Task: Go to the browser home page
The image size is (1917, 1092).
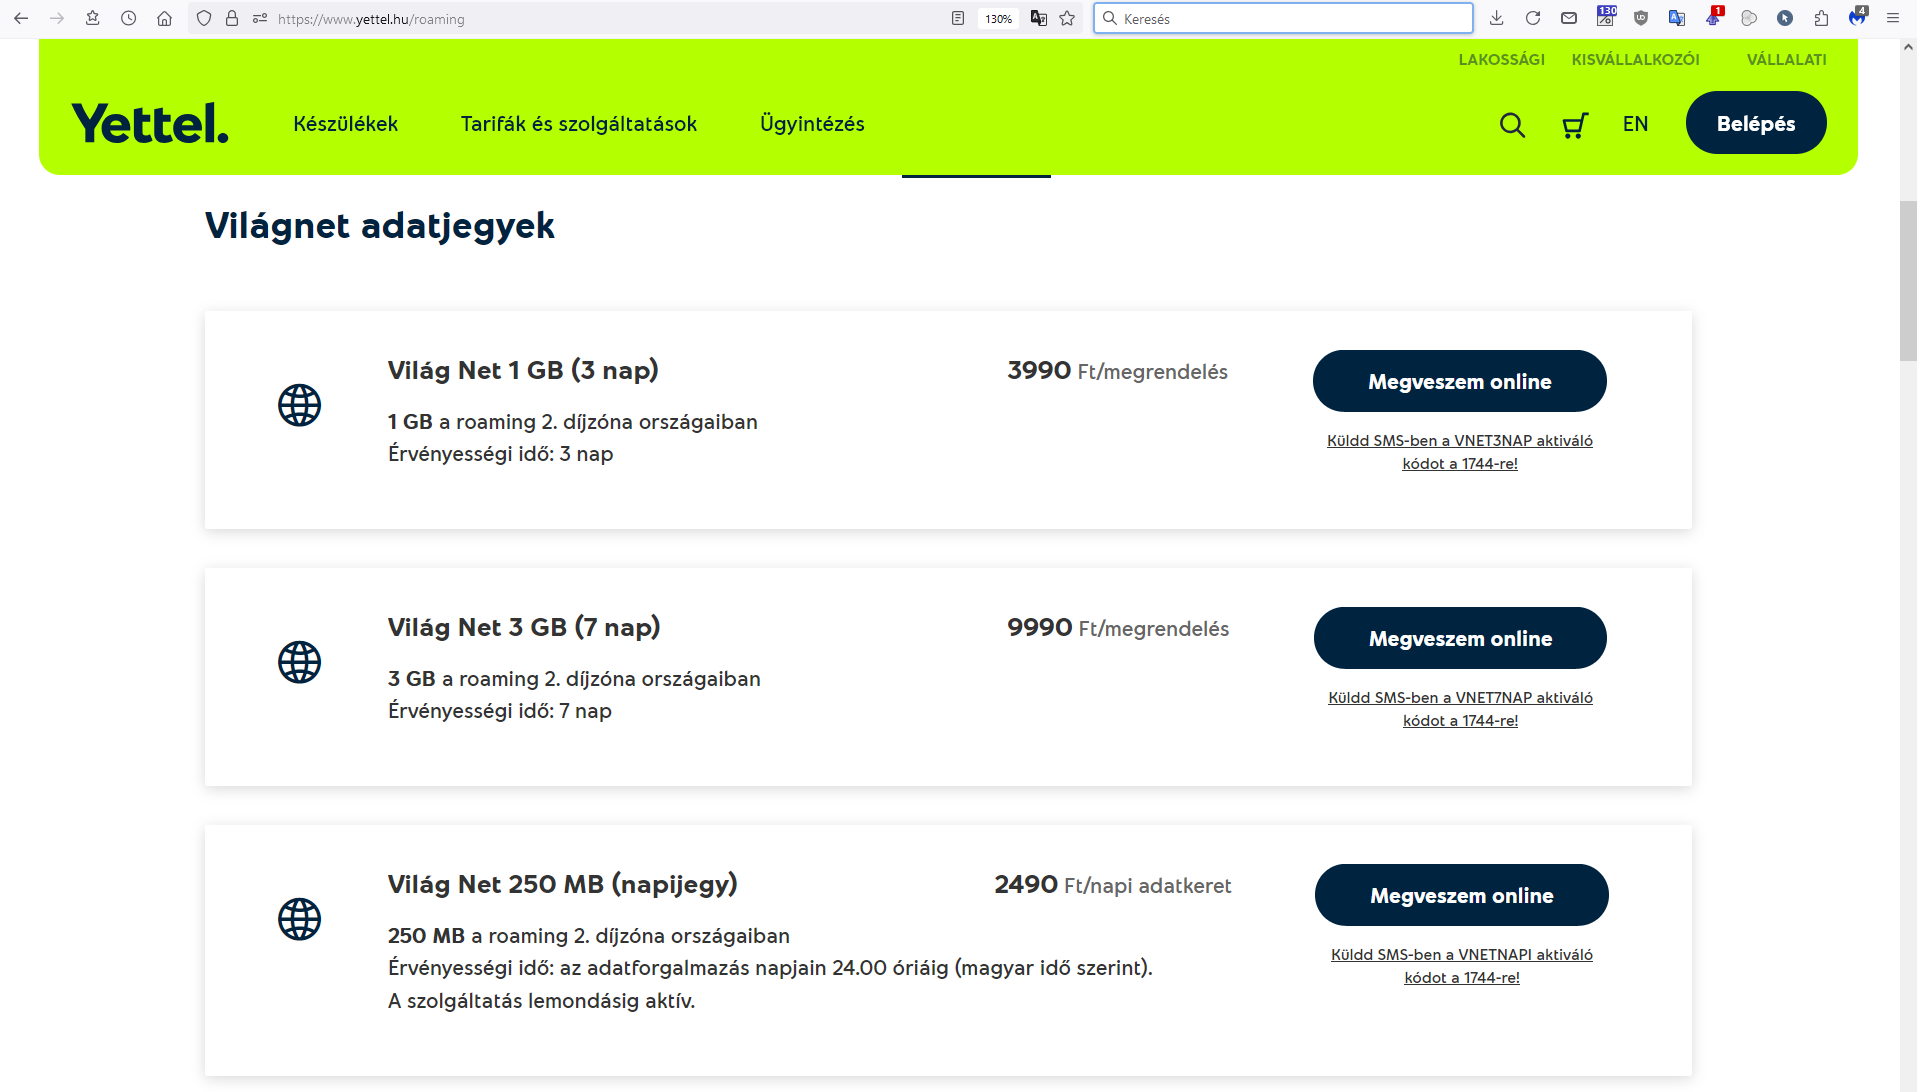Action: pyautogui.click(x=165, y=18)
